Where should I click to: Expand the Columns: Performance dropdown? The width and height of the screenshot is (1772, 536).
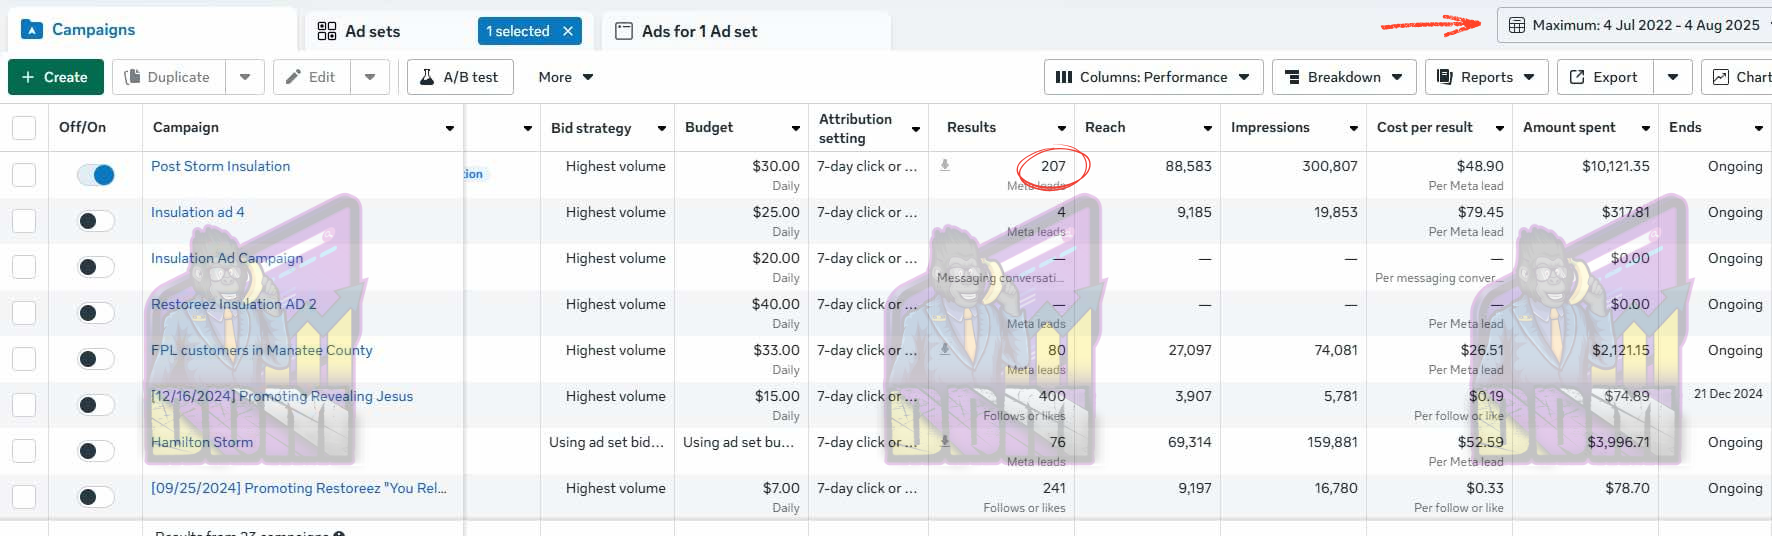tap(1153, 77)
